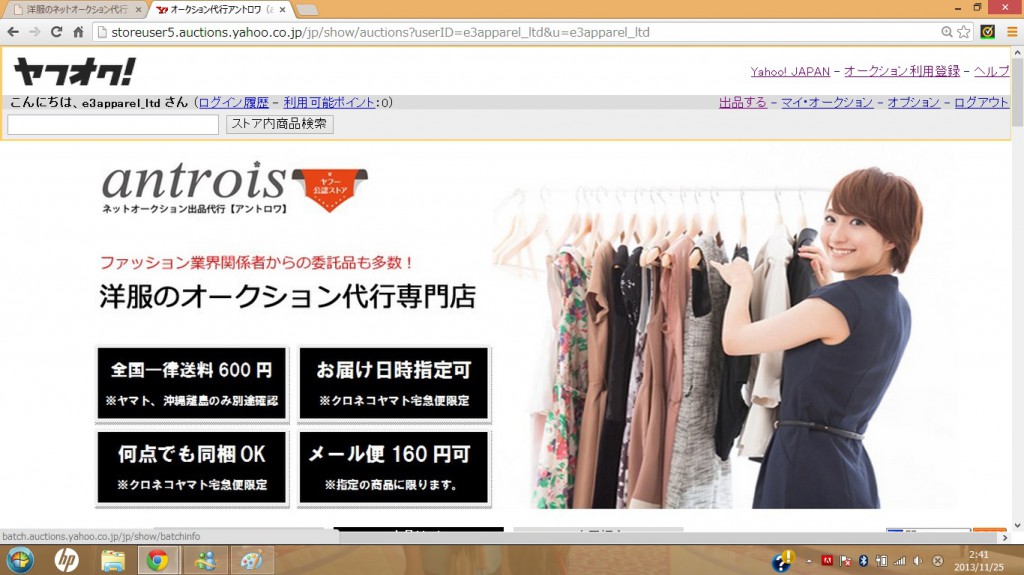Viewport: 1024px width, 575px height.
Task: Click the ログアウト link
Action: [x=981, y=103]
